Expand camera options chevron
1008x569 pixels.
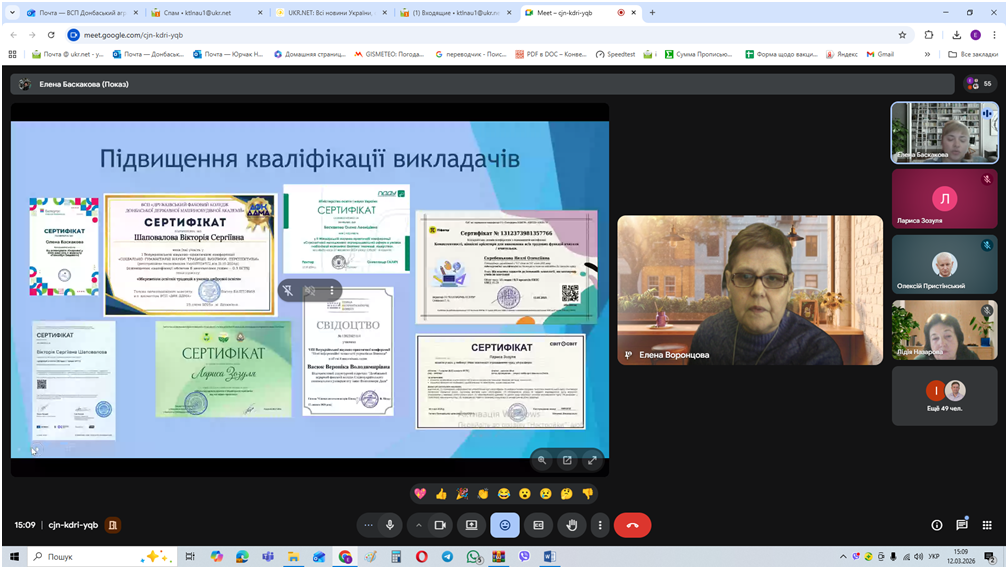(419, 525)
